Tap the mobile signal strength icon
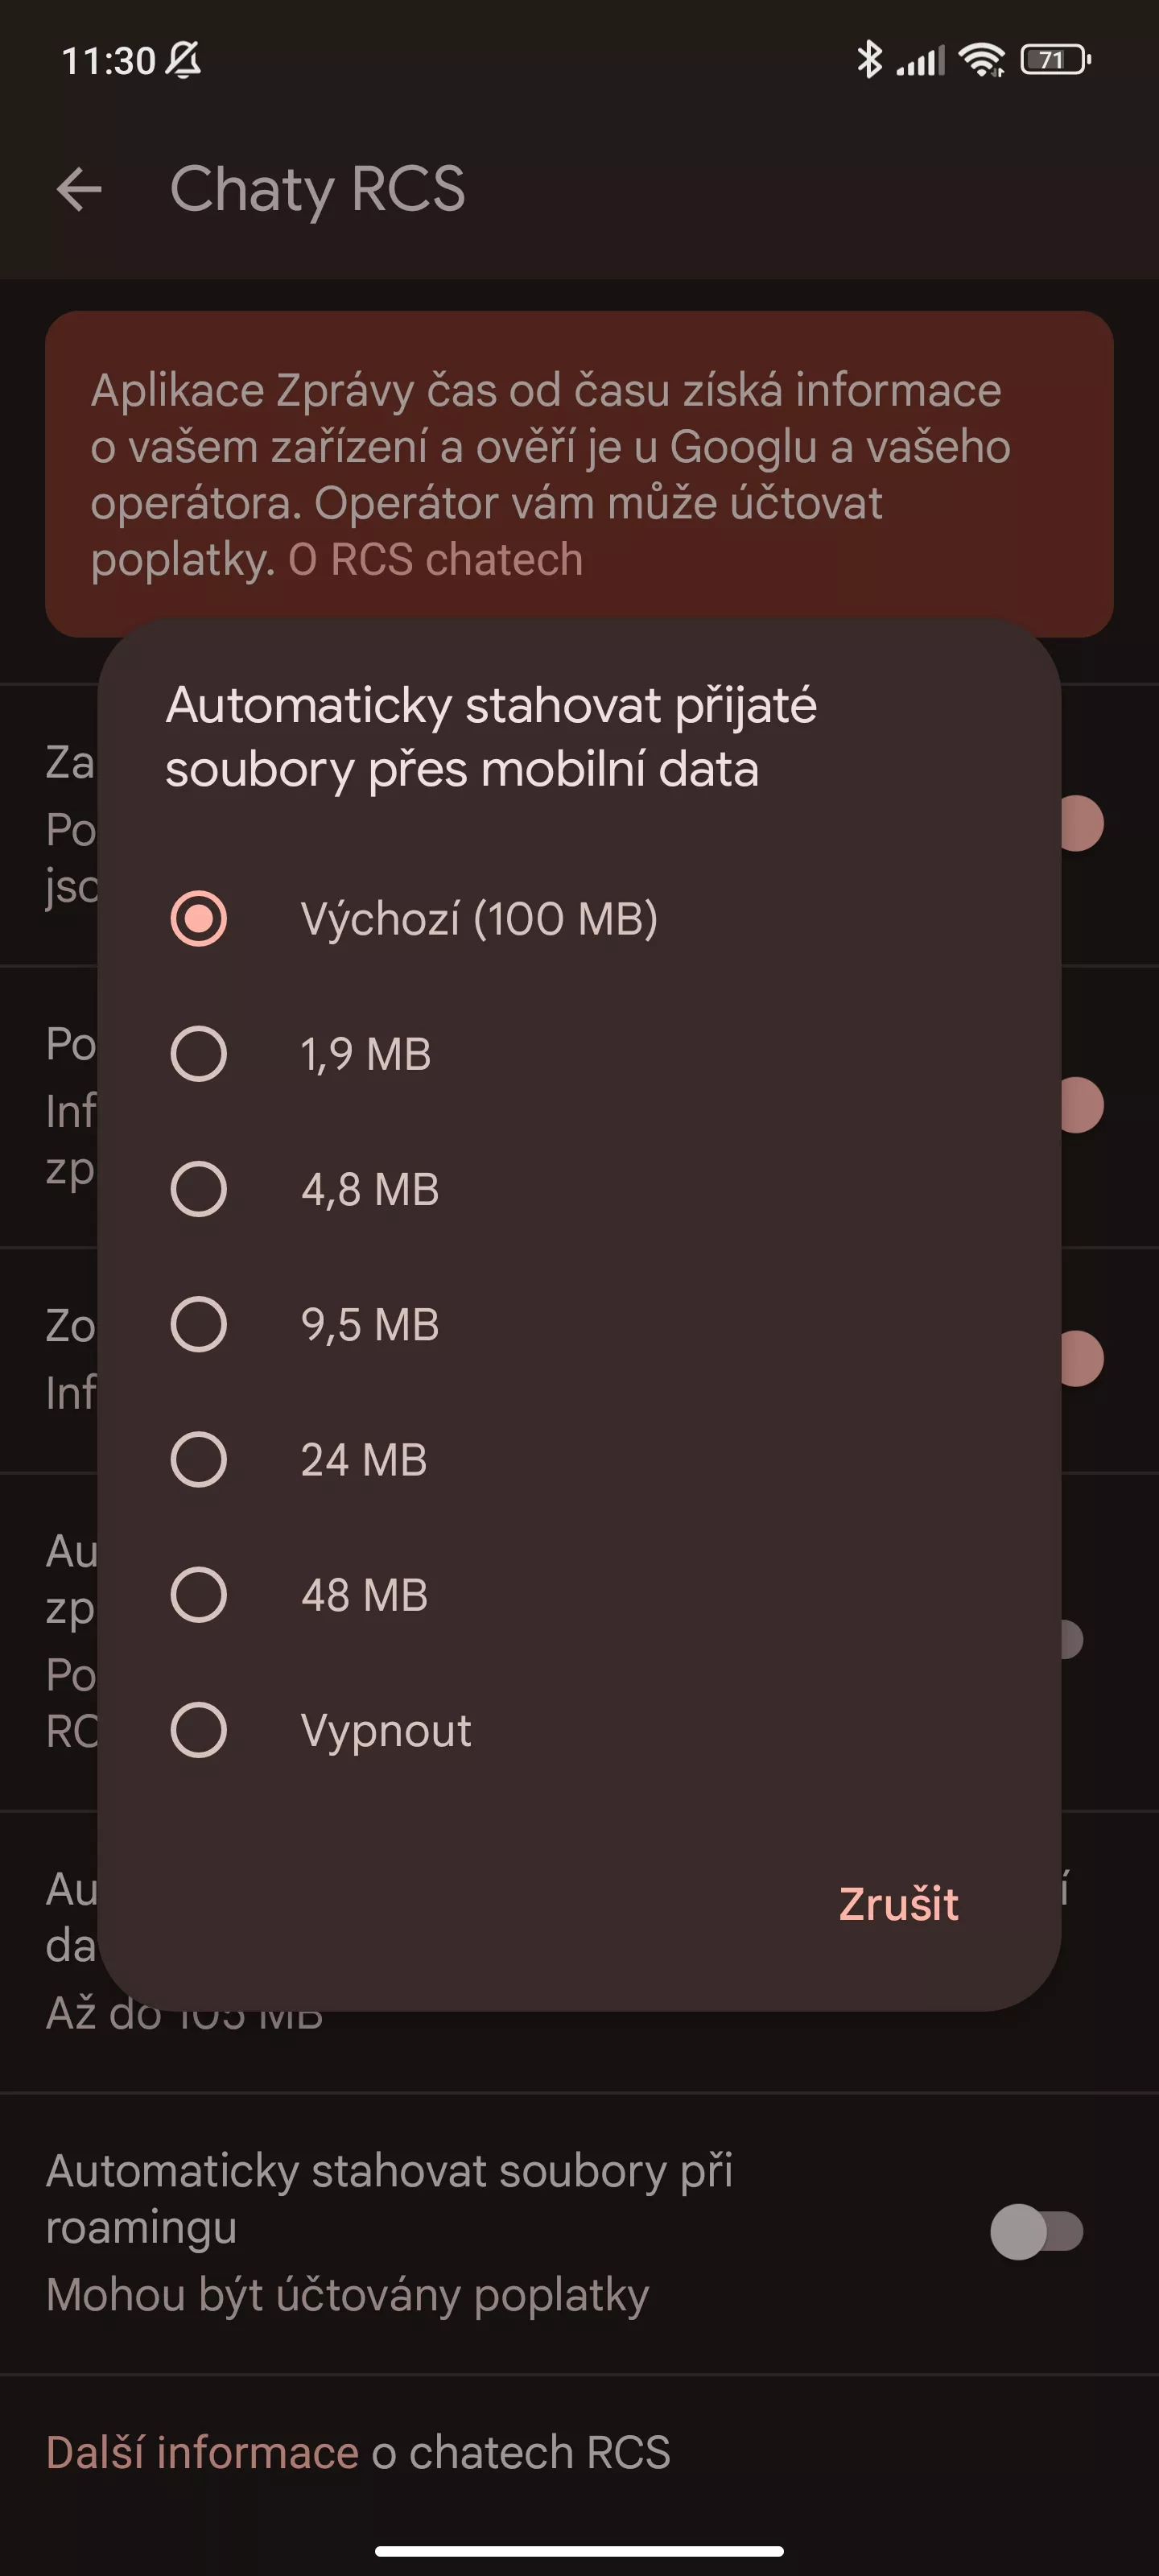The width and height of the screenshot is (1159, 2576). coord(920,60)
